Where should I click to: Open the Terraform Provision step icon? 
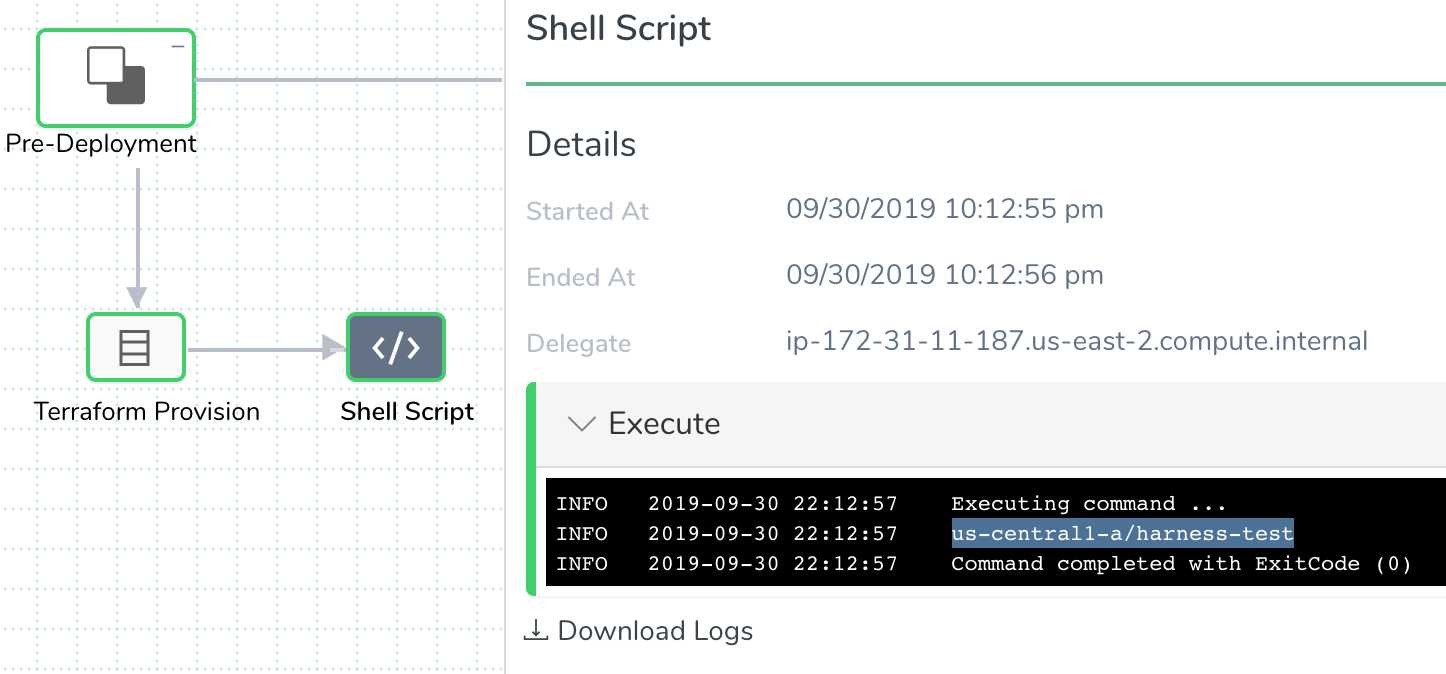point(136,347)
